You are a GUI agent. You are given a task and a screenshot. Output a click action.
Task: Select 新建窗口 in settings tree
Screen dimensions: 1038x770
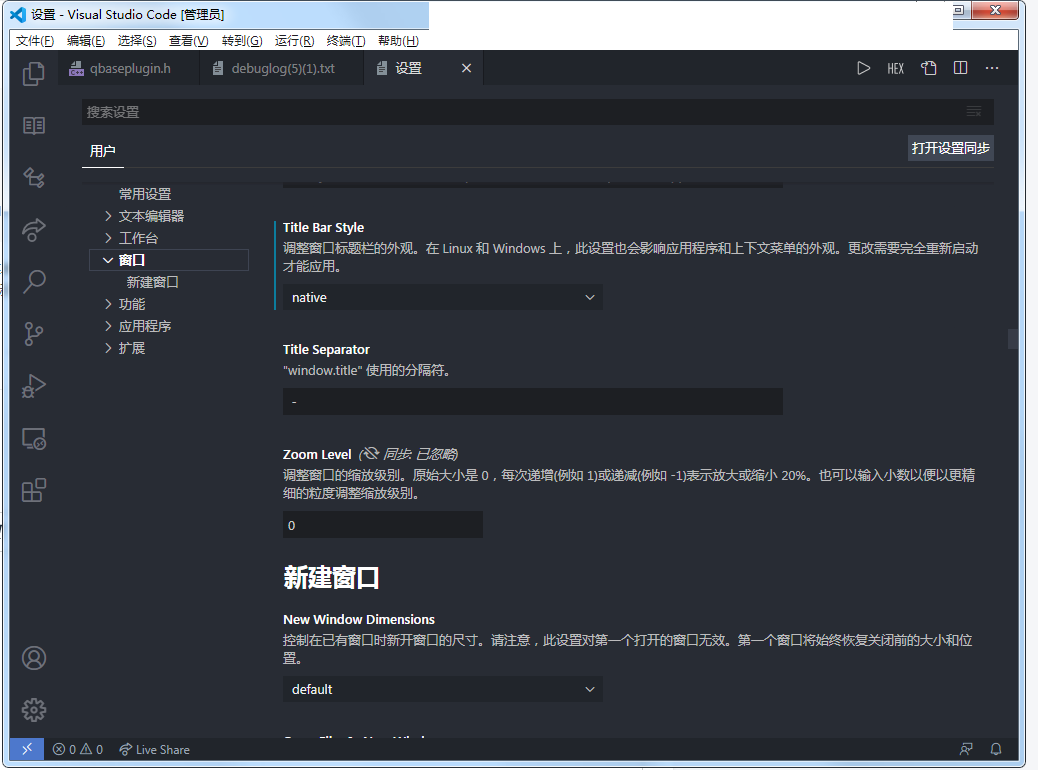152,282
